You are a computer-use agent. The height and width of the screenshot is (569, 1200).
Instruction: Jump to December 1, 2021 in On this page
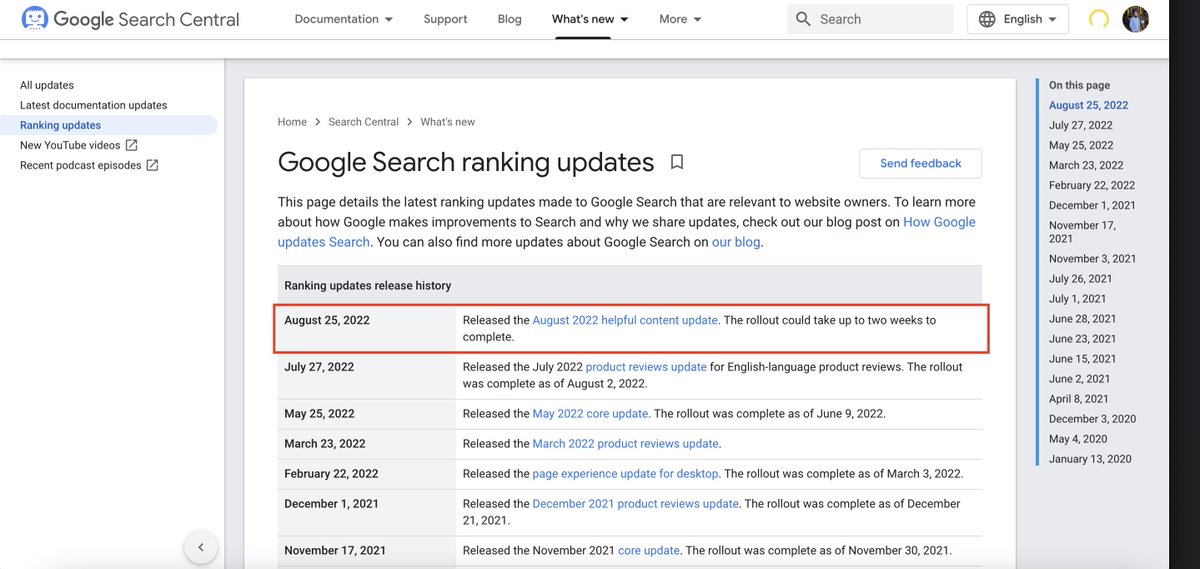(x=1092, y=205)
